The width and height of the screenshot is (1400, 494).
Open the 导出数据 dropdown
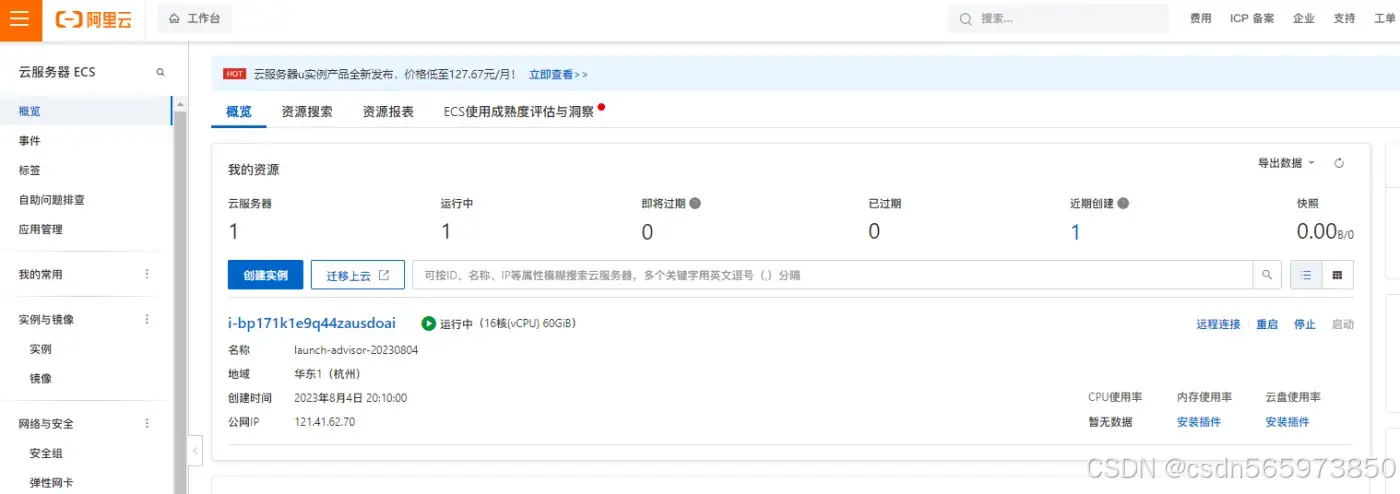[x=1286, y=163]
